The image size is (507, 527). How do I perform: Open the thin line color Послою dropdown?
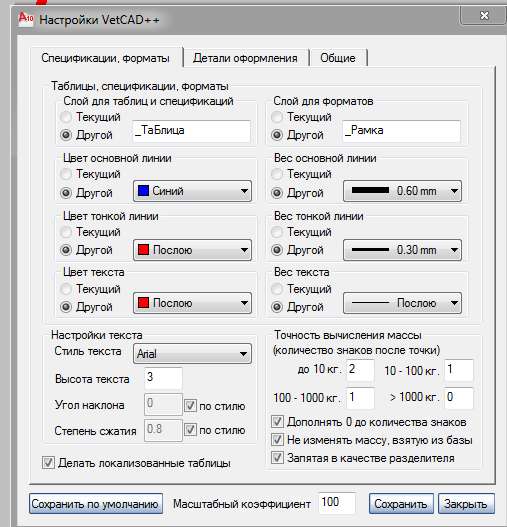click(192, 250)
